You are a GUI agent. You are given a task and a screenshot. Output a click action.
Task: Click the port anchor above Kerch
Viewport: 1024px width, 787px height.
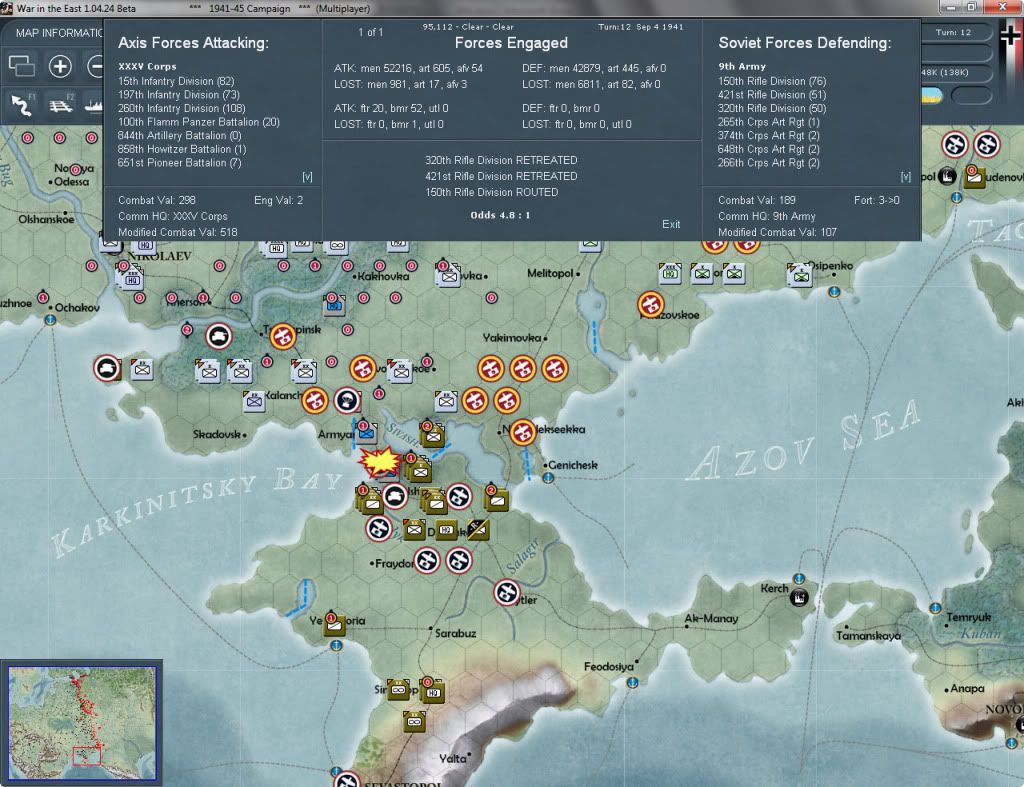pyautogui.click(x=798, y=579)
